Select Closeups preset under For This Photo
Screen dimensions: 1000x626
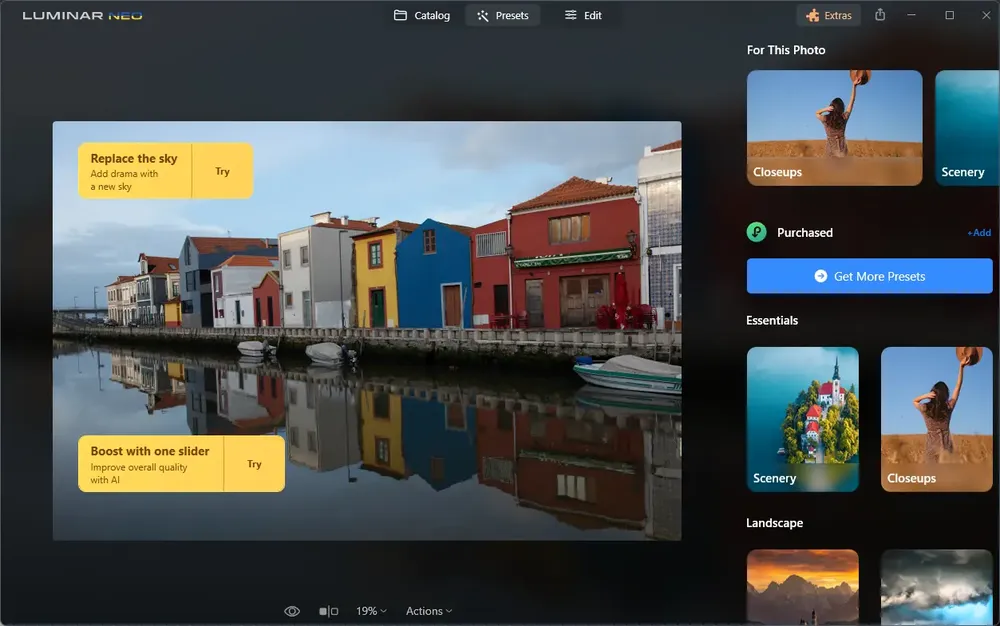pyautogui.click(x=834, y=128)
